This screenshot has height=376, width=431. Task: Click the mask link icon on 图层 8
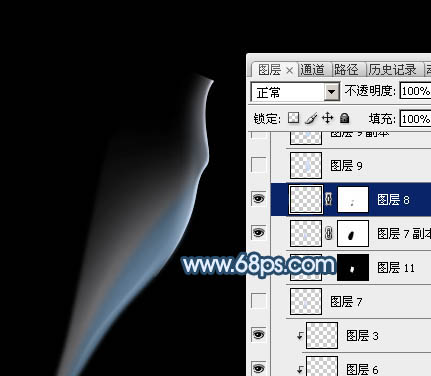[x=329, y=199]
